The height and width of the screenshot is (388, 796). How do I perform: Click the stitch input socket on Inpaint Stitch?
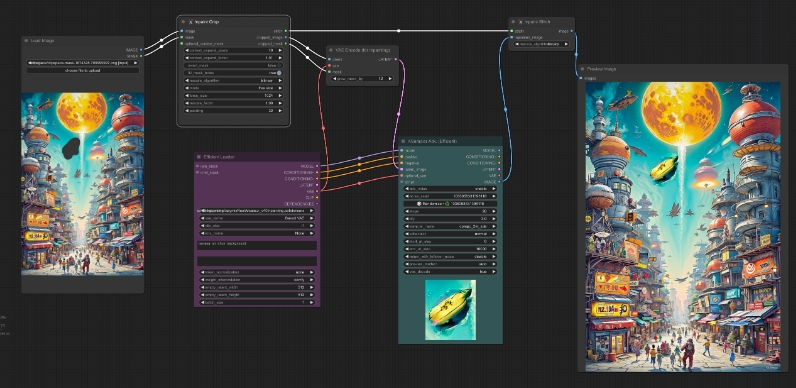coord(512,31)
